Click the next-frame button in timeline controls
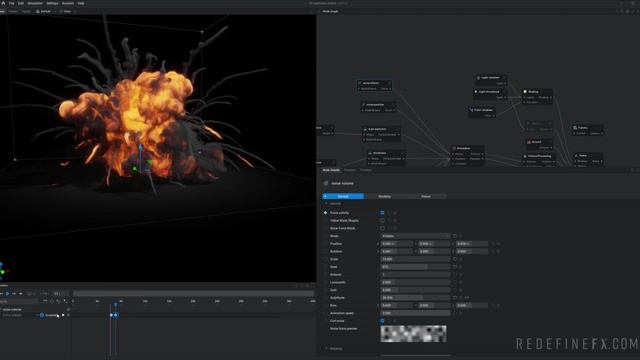Image resolution: width=640 pixels, height=360 pixels. click(14, 293)
